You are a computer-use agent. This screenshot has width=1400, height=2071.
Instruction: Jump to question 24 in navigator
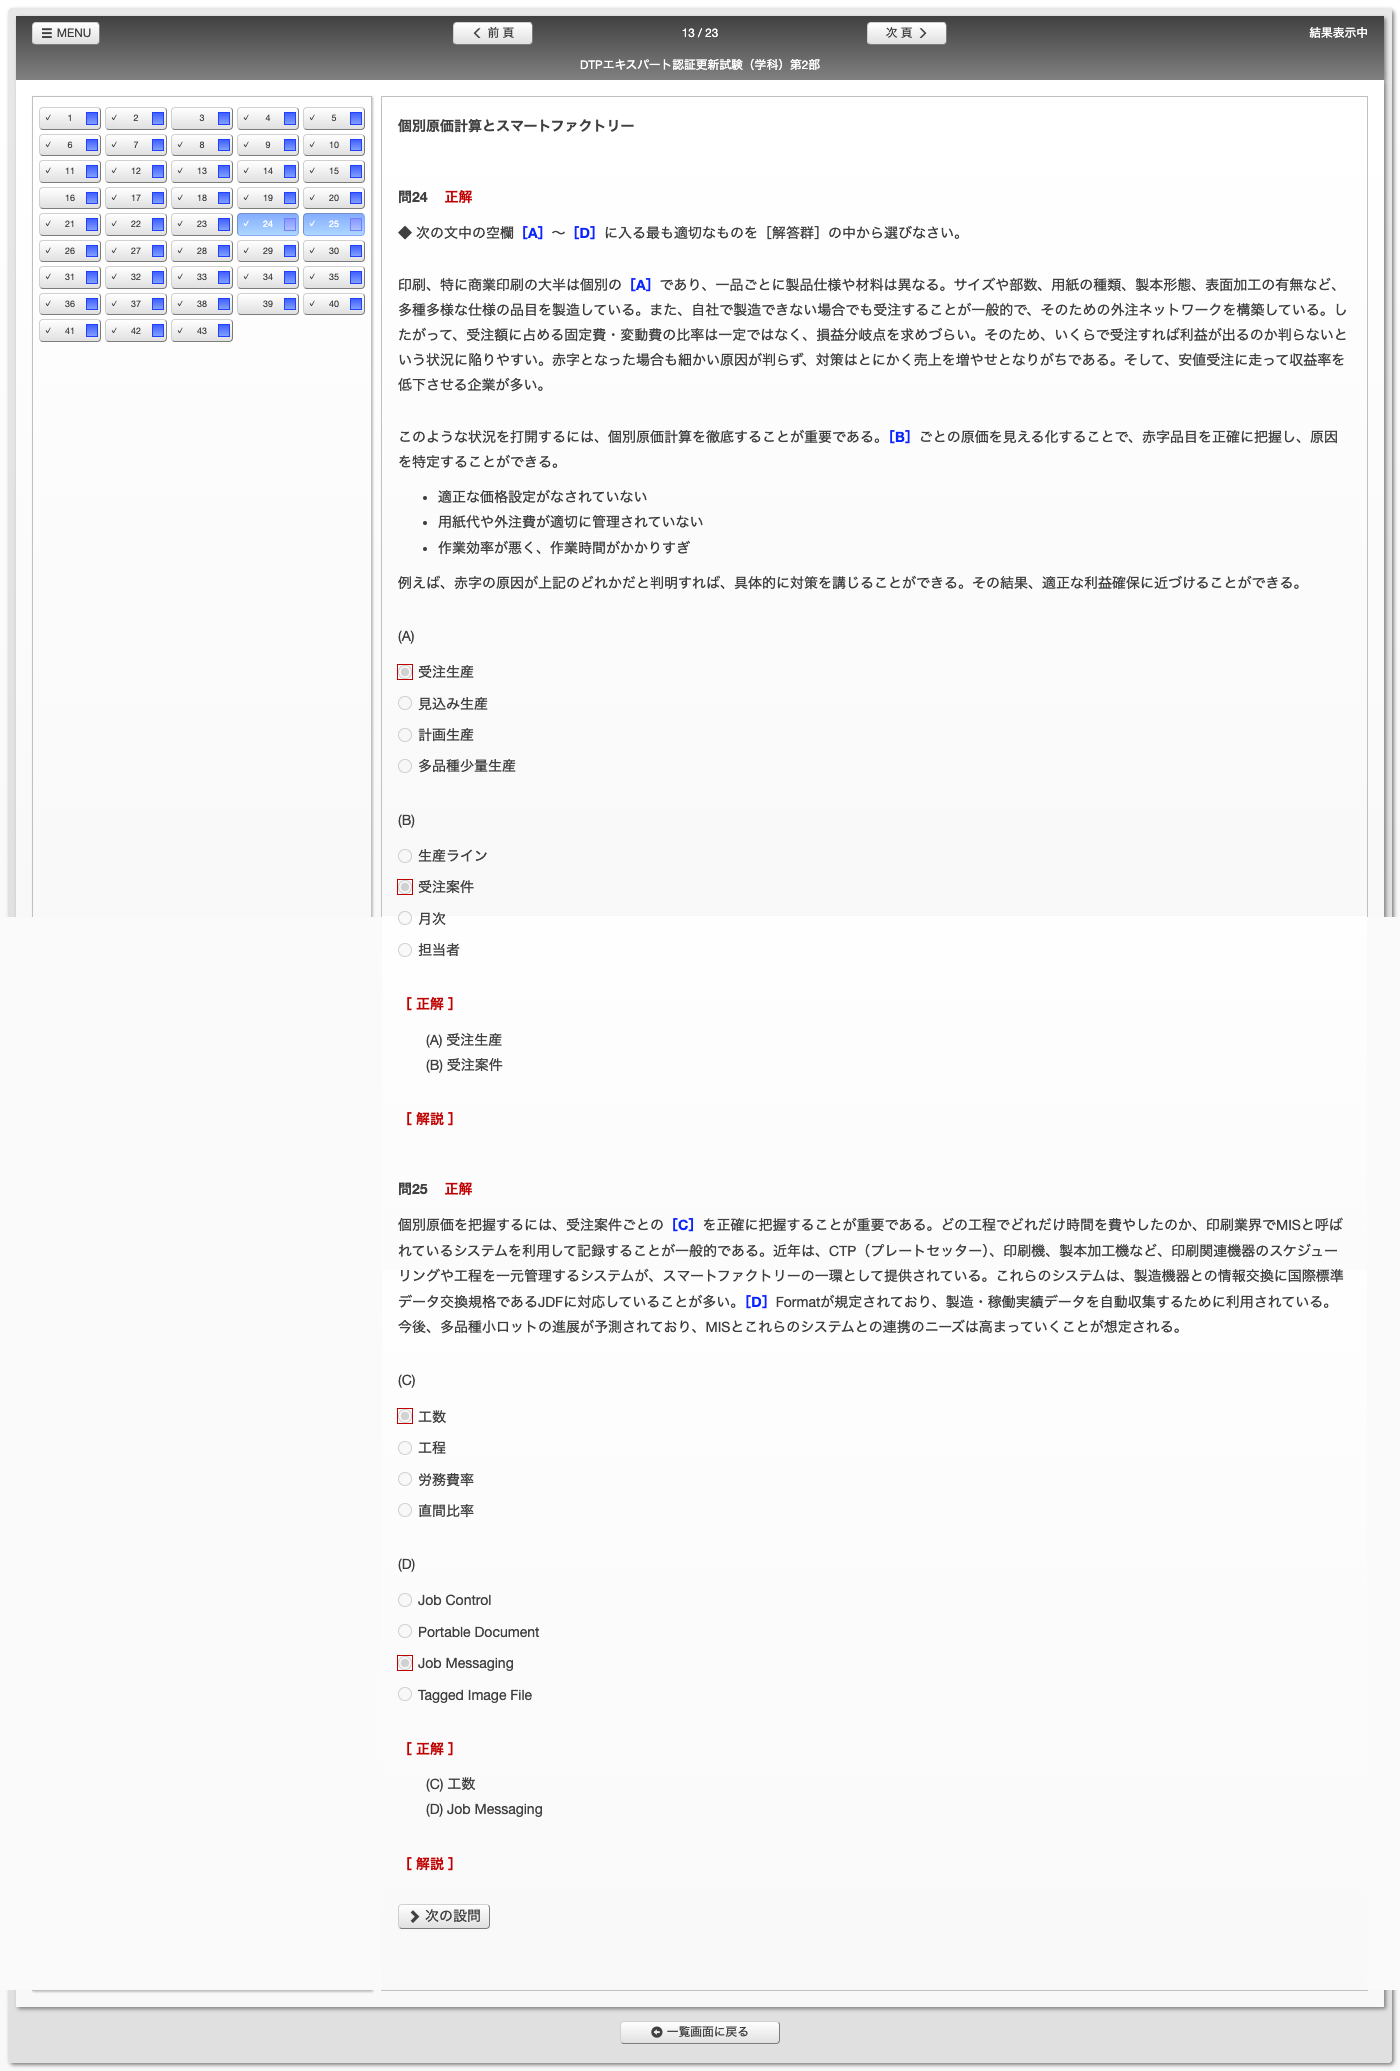click(x=267, y=224)
